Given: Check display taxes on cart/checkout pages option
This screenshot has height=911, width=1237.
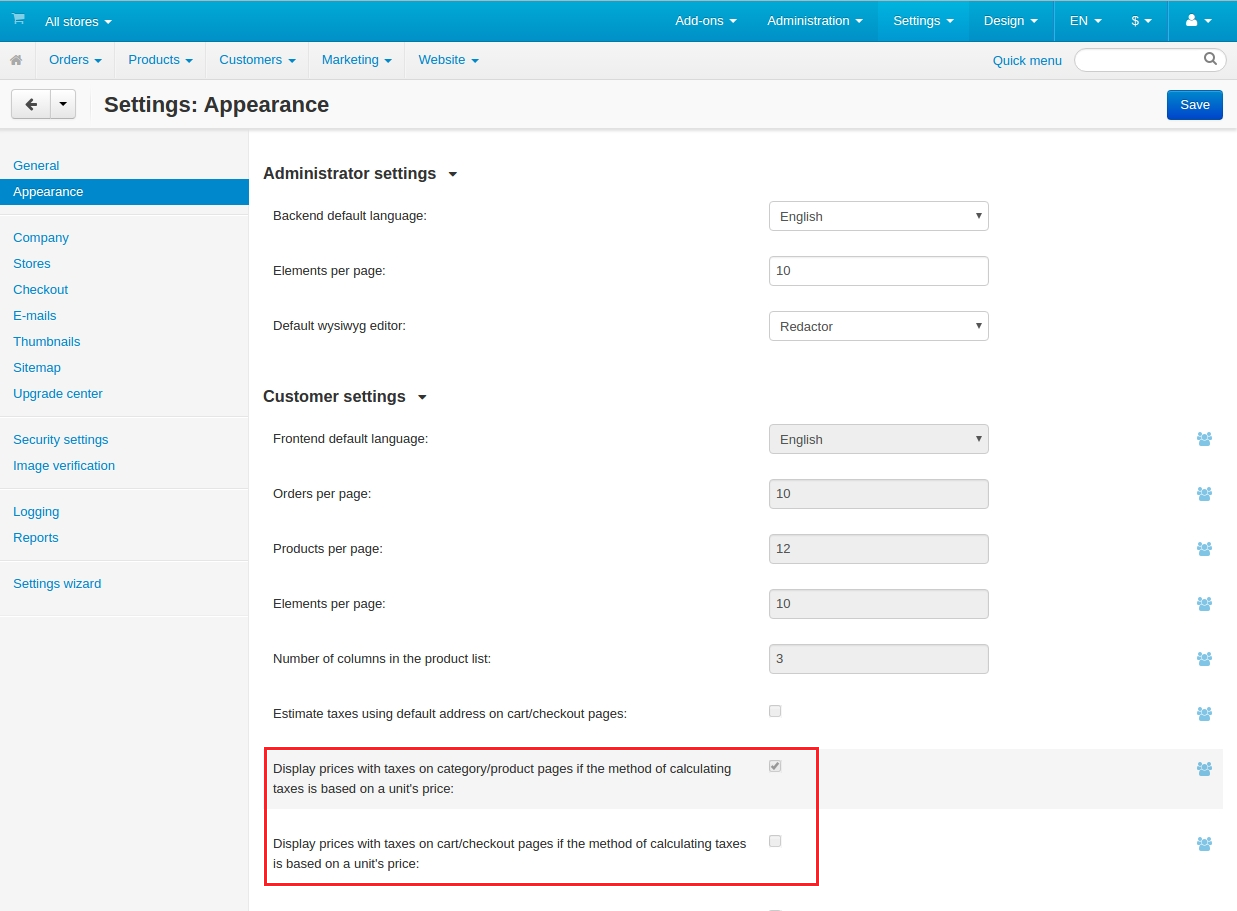Looking at the screenshot, I should click(x=775, y=841).
